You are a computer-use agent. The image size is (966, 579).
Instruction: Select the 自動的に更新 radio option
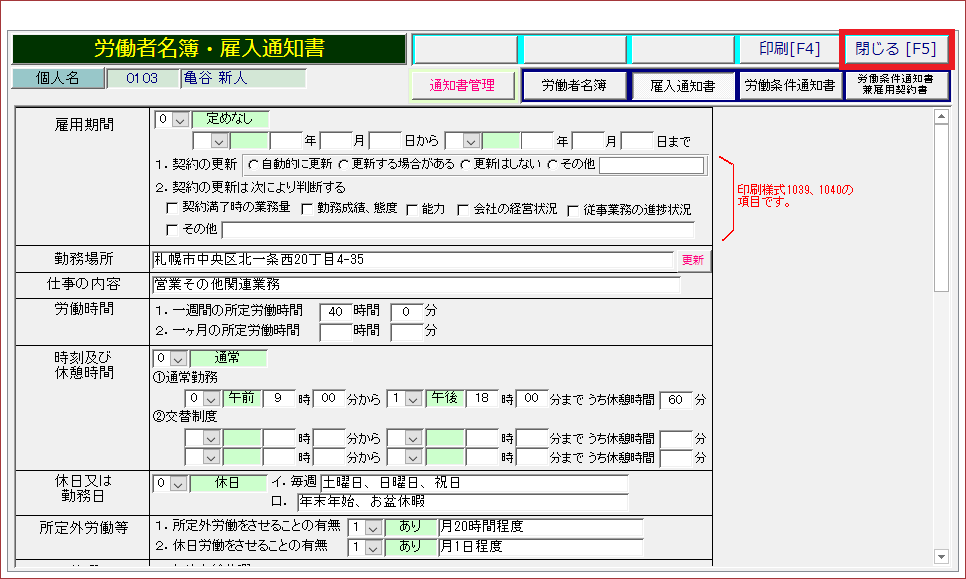pyautogui.click(x=252, y=164)
